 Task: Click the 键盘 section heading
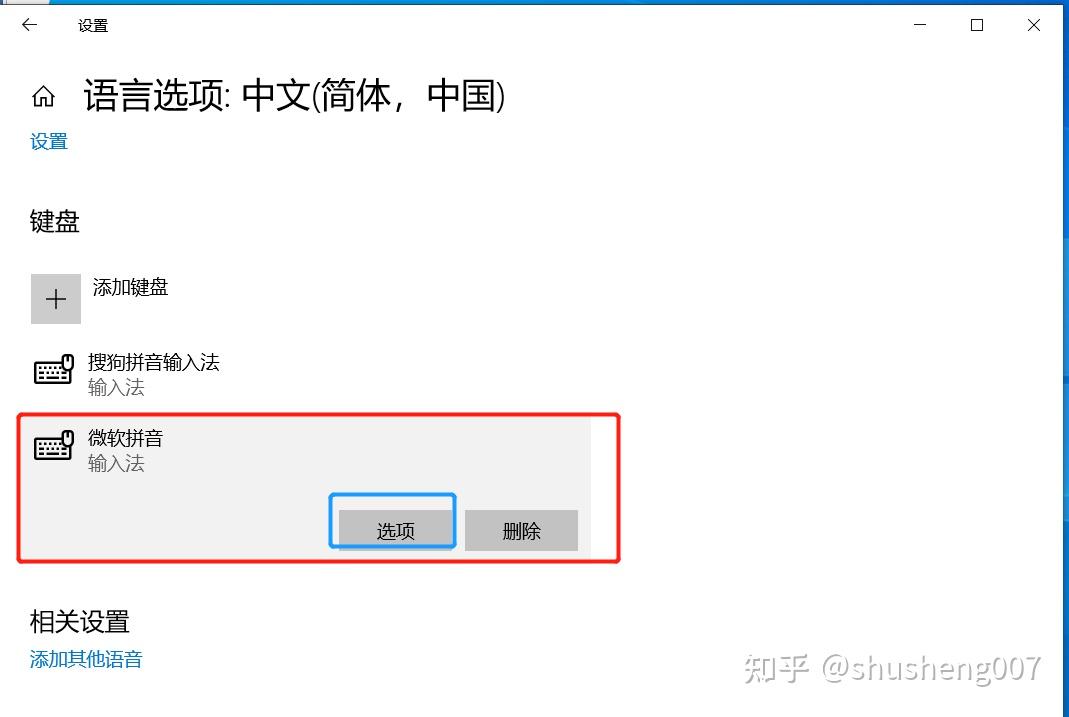coord(55,222)
